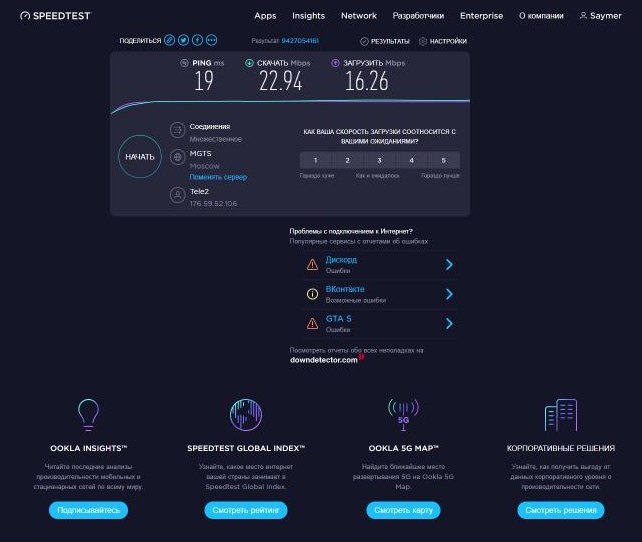Click the download speed value 22.94
This screenshot has height=542, width=642.
pyautogui.click(x=281, y=81)
